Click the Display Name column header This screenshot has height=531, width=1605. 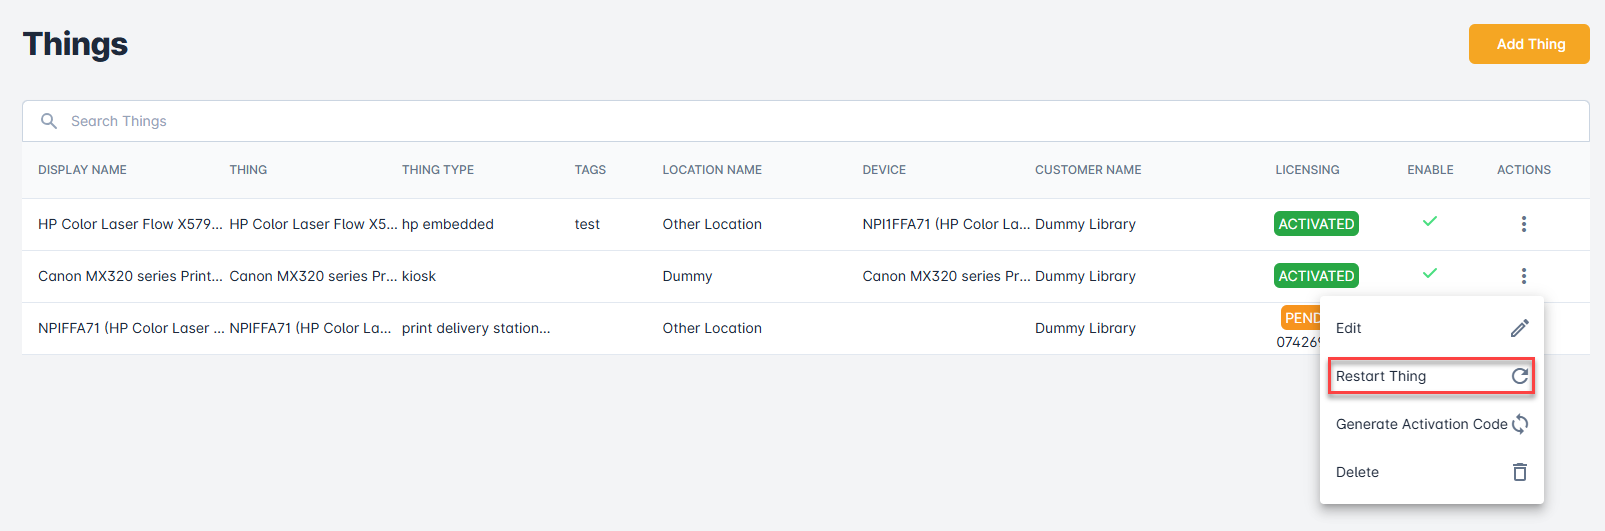point(82,170)
